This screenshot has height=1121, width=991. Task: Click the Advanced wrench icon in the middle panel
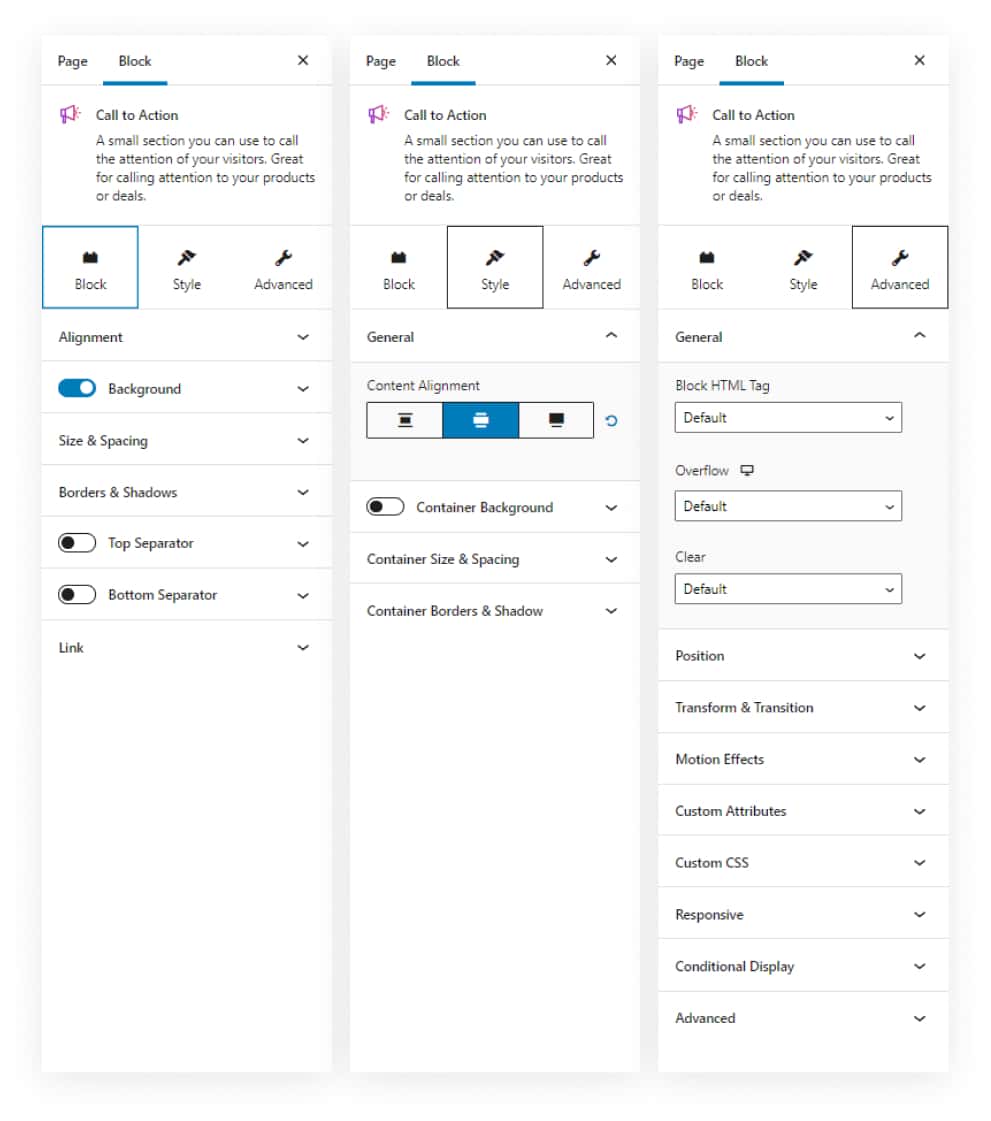coord(591,258)
